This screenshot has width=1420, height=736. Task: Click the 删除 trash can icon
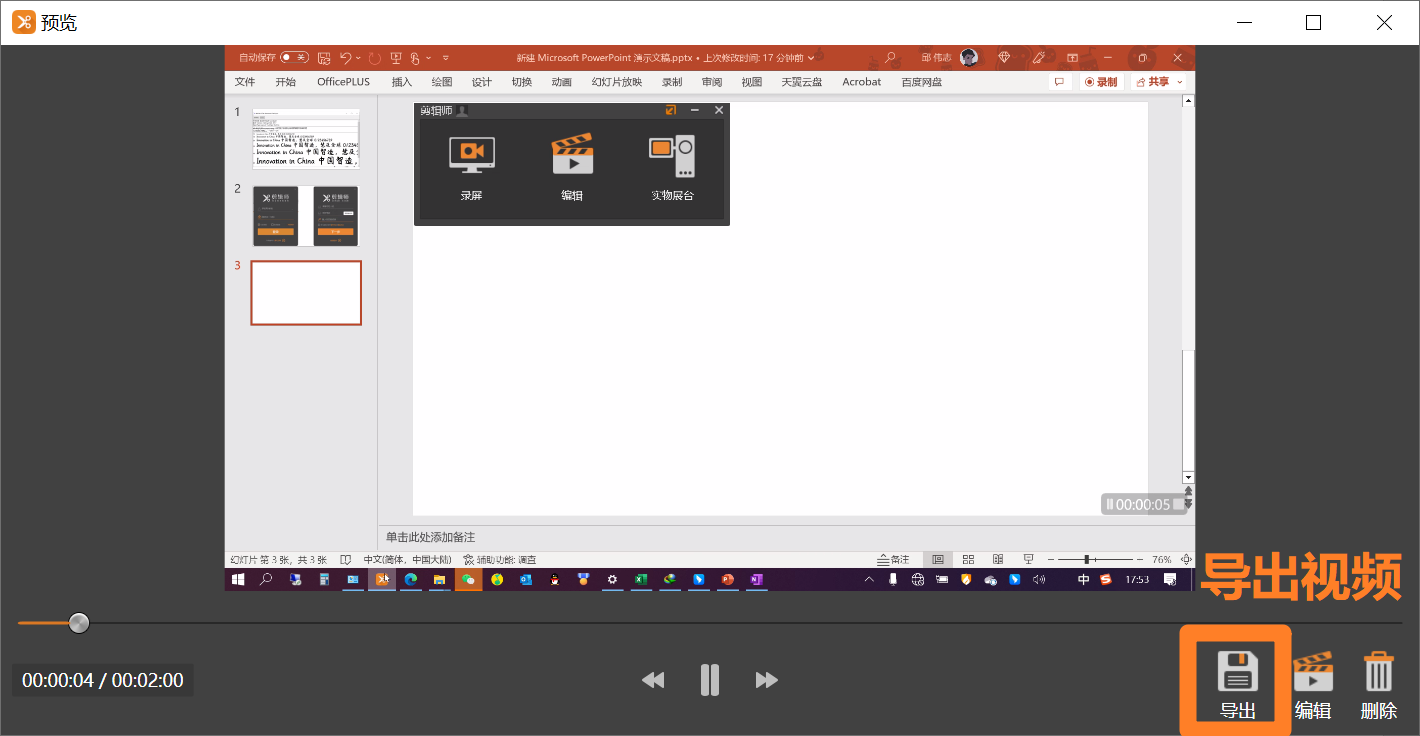pos(1378,672)
